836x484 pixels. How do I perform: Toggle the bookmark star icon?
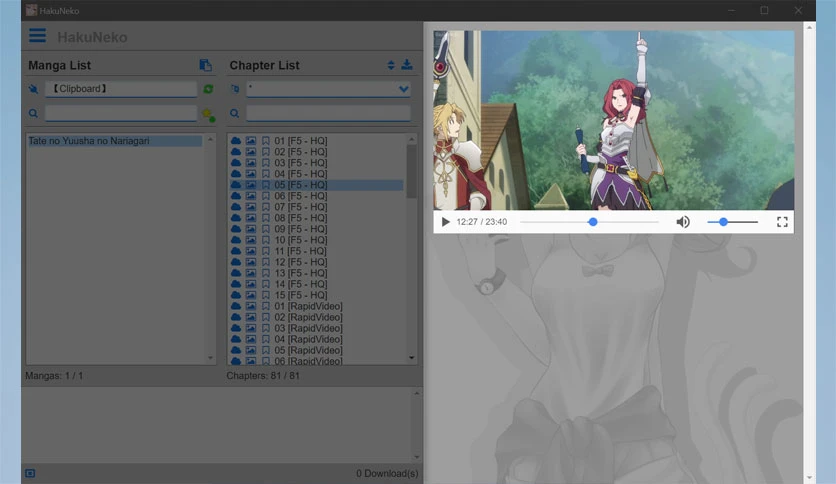[x=208, y=114]
